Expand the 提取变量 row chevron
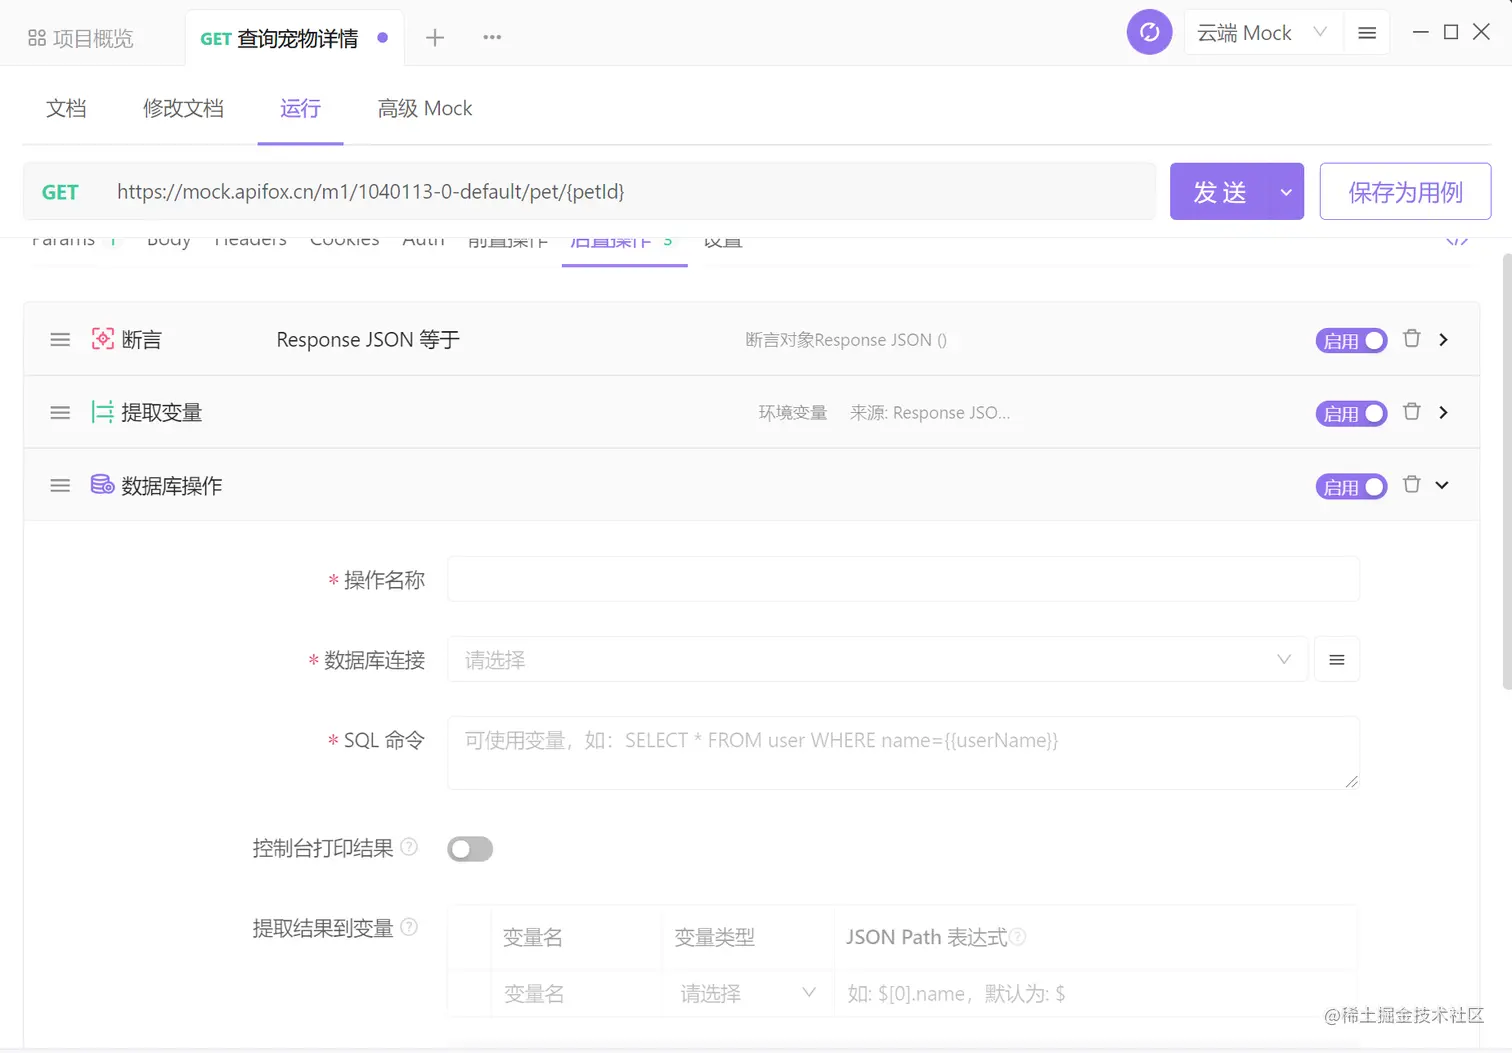This screenshot has width=1512, height=1053. click(x=1443, y=413)
